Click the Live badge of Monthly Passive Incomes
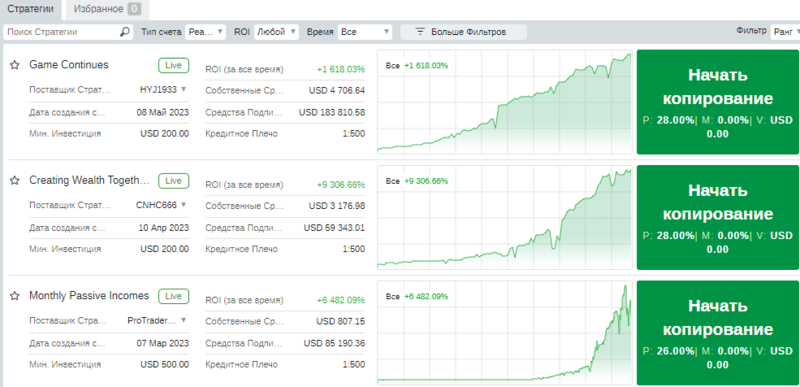The height and width of the screenshot is (387, 800). coord(173,296)
